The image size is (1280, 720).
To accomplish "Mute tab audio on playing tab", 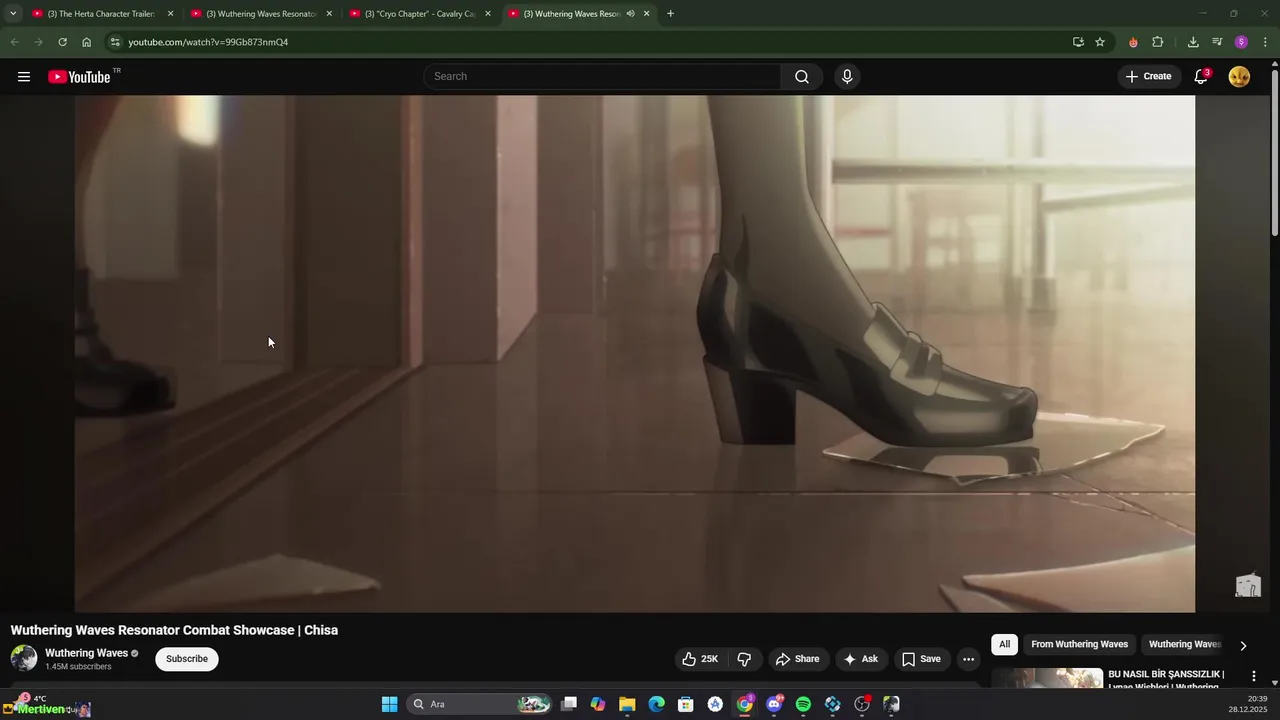I will tap(630, 14).
